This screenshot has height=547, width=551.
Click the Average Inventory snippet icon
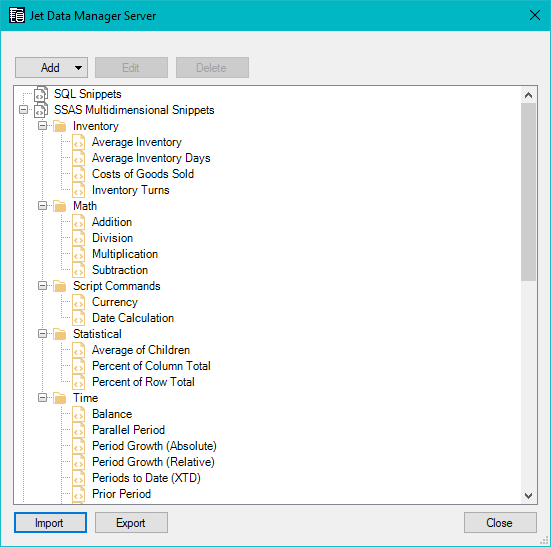pos(79,142)
